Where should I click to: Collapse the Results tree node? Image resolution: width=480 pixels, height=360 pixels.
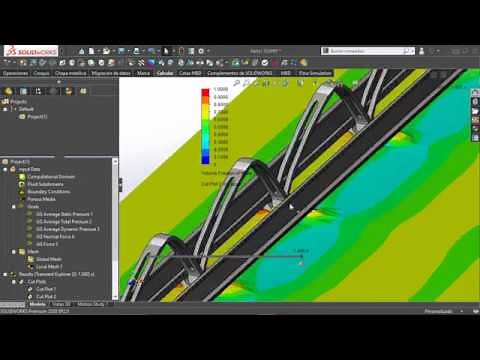5,274
